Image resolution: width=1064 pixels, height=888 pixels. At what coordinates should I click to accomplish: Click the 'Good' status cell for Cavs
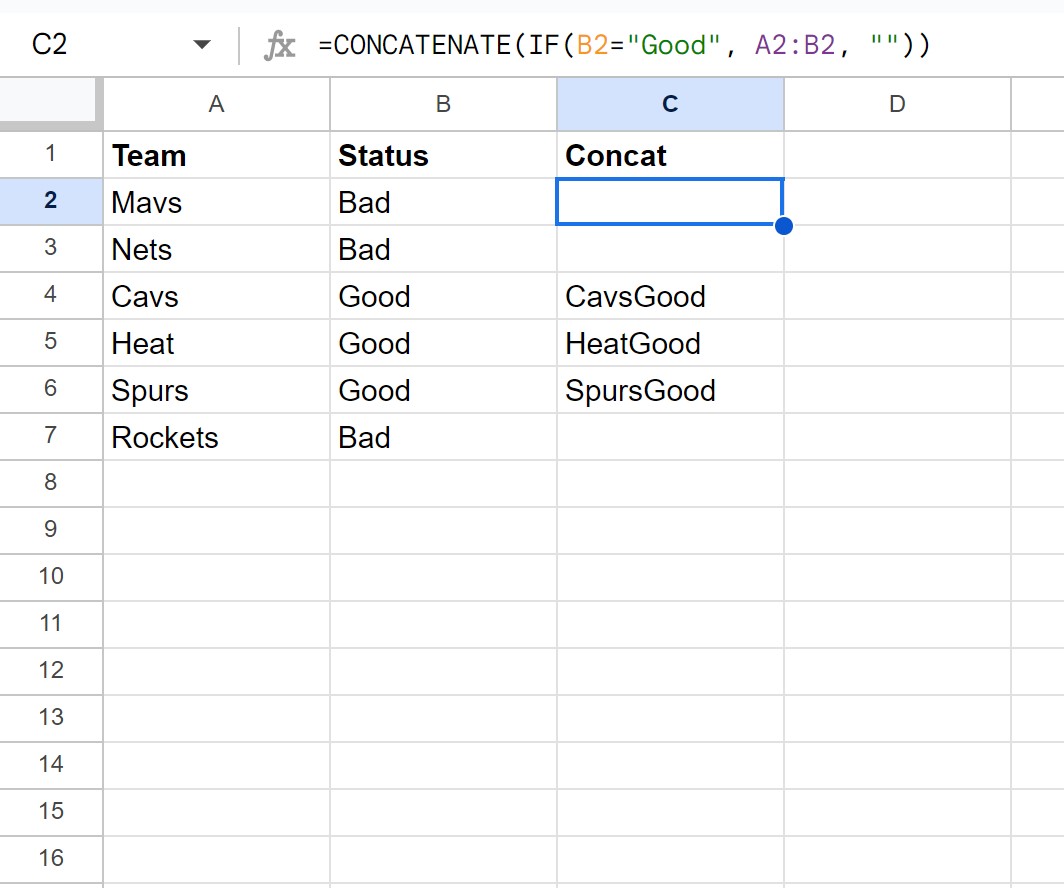tap(443, 296)
